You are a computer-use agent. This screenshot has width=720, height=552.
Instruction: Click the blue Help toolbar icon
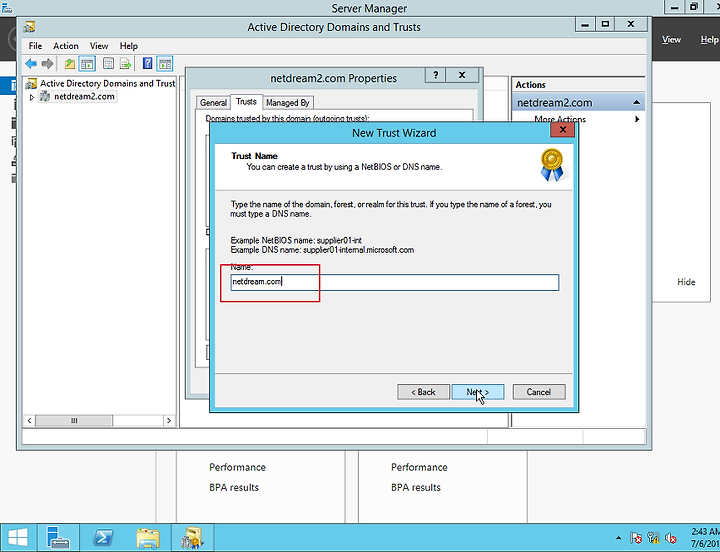pos(147,64)
